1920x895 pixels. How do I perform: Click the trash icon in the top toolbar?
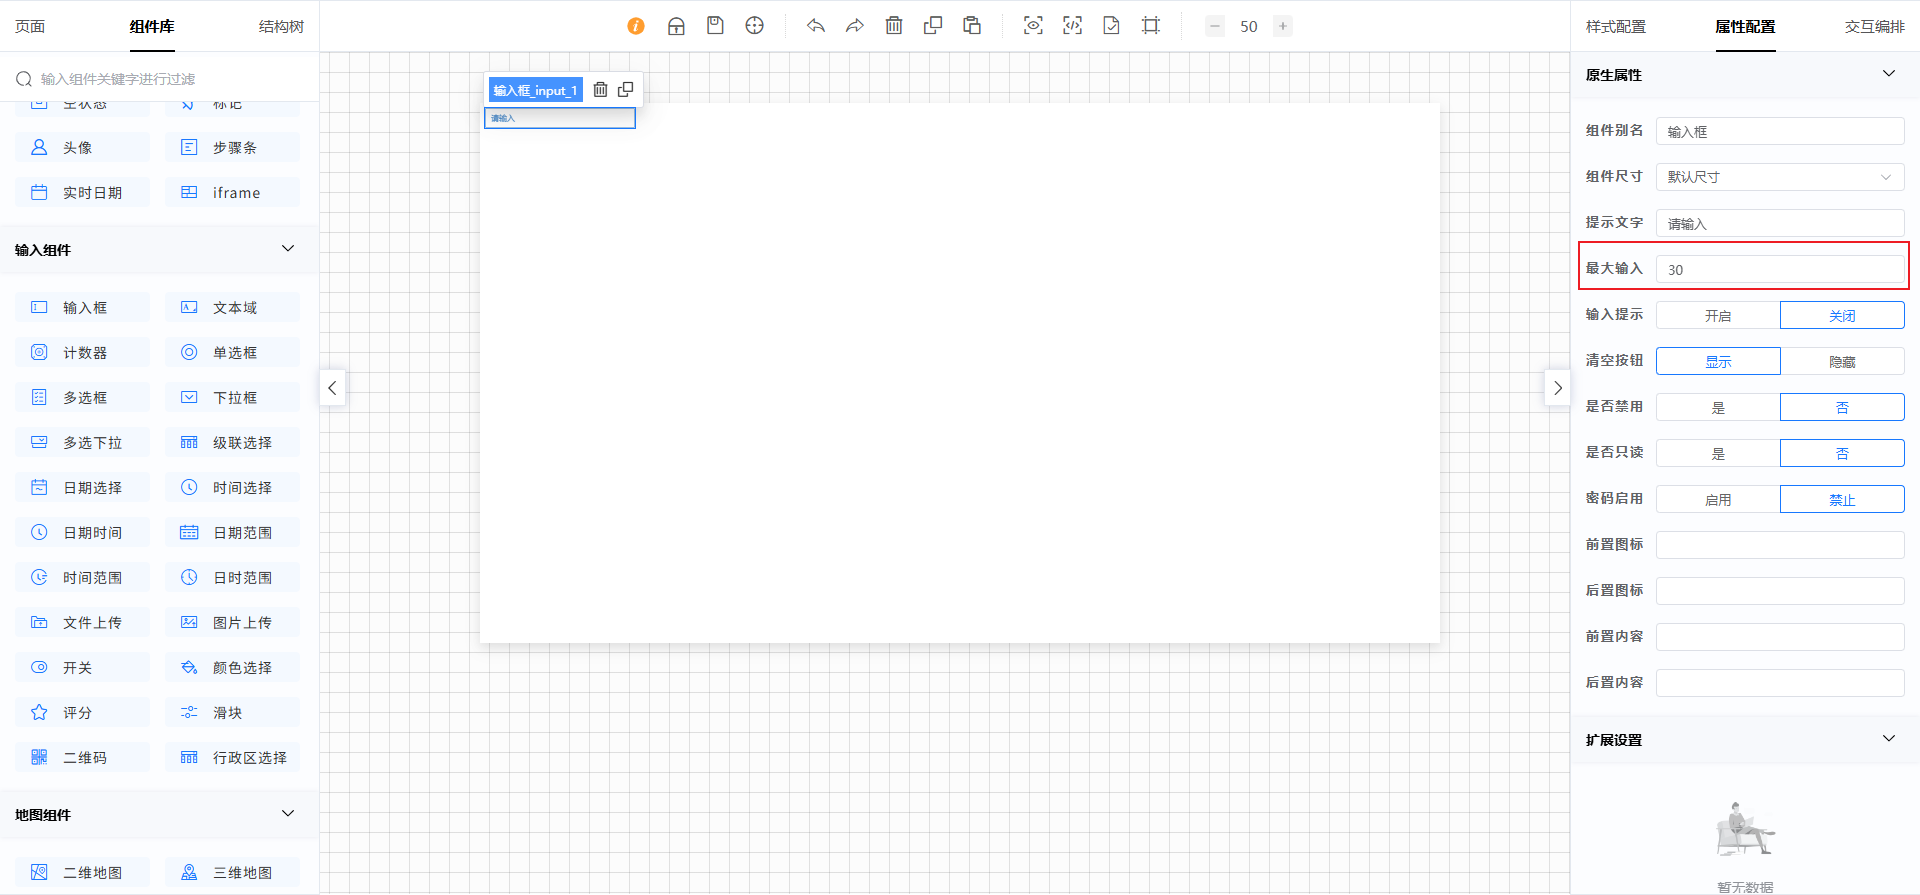[894, 26]
